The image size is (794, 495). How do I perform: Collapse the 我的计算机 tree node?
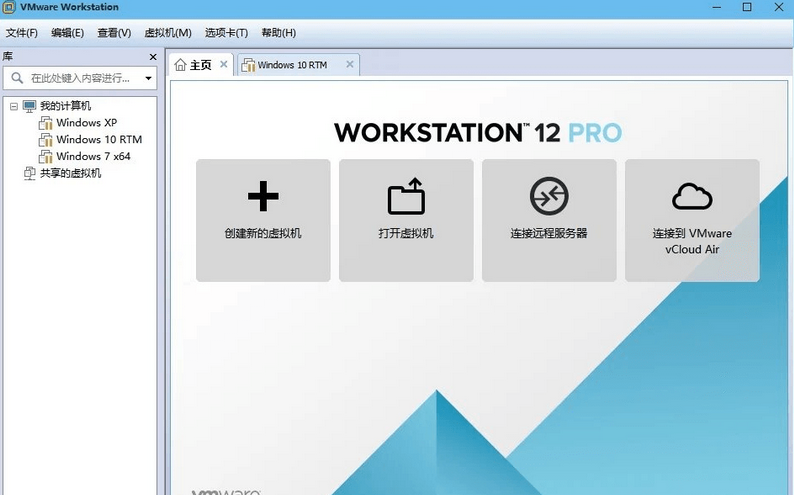pyautogui.click(x=14, y=106)
